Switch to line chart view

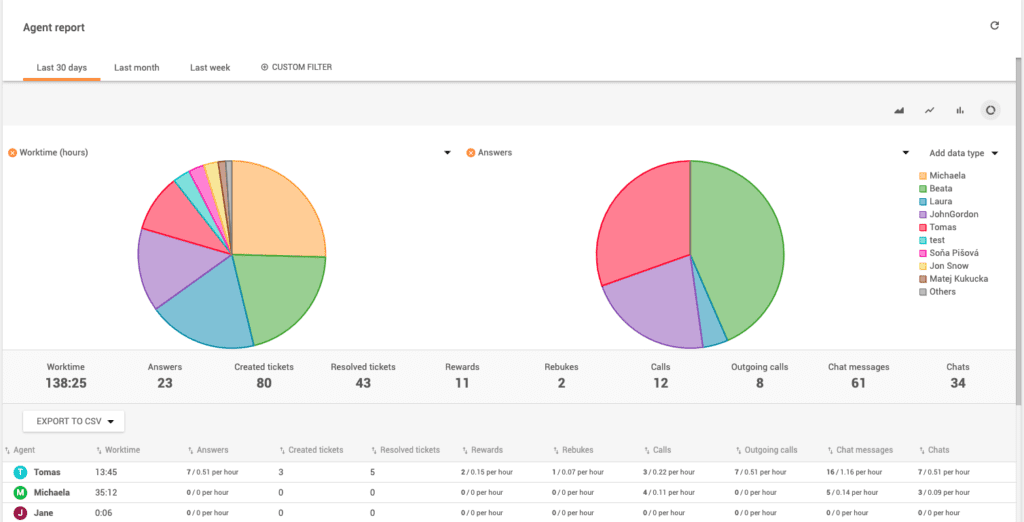(929, 110)
